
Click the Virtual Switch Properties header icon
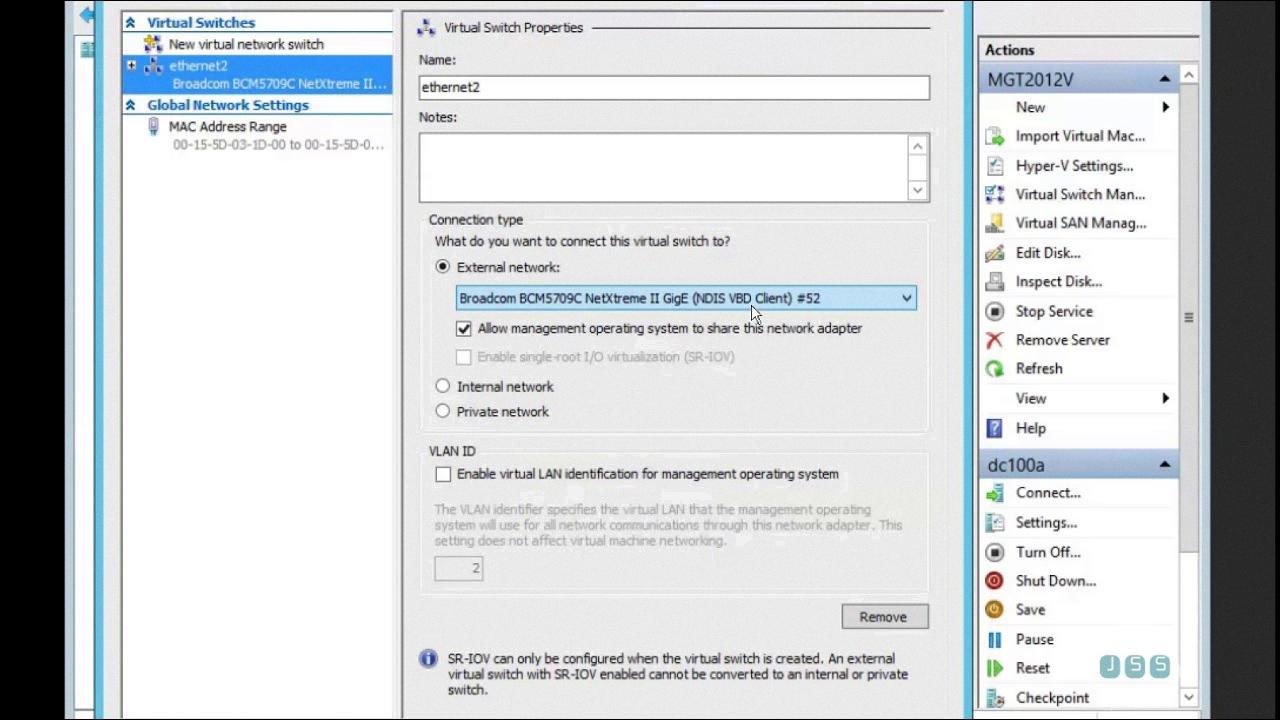427,28
